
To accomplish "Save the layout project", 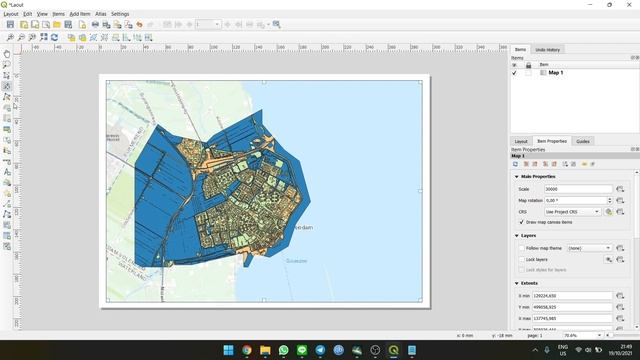I will (10, 24).
